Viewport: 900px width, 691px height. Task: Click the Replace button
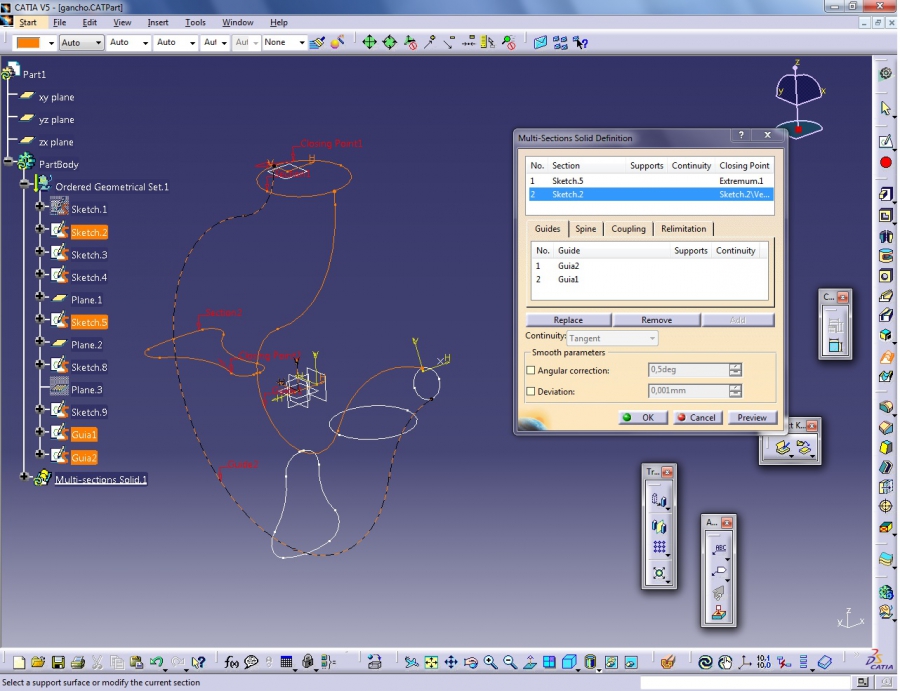(568, 320)
